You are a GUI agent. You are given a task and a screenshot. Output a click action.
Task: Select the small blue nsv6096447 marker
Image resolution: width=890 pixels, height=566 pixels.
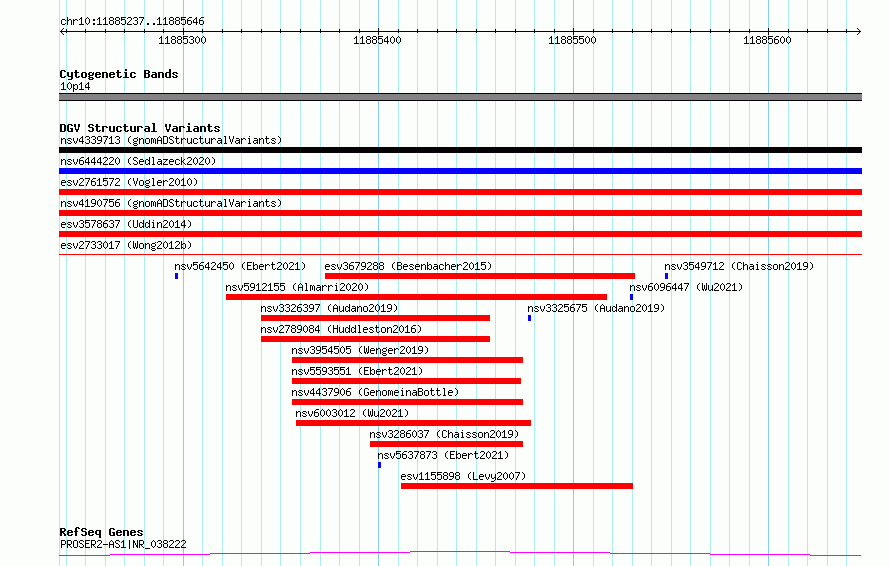click(631, 297)
